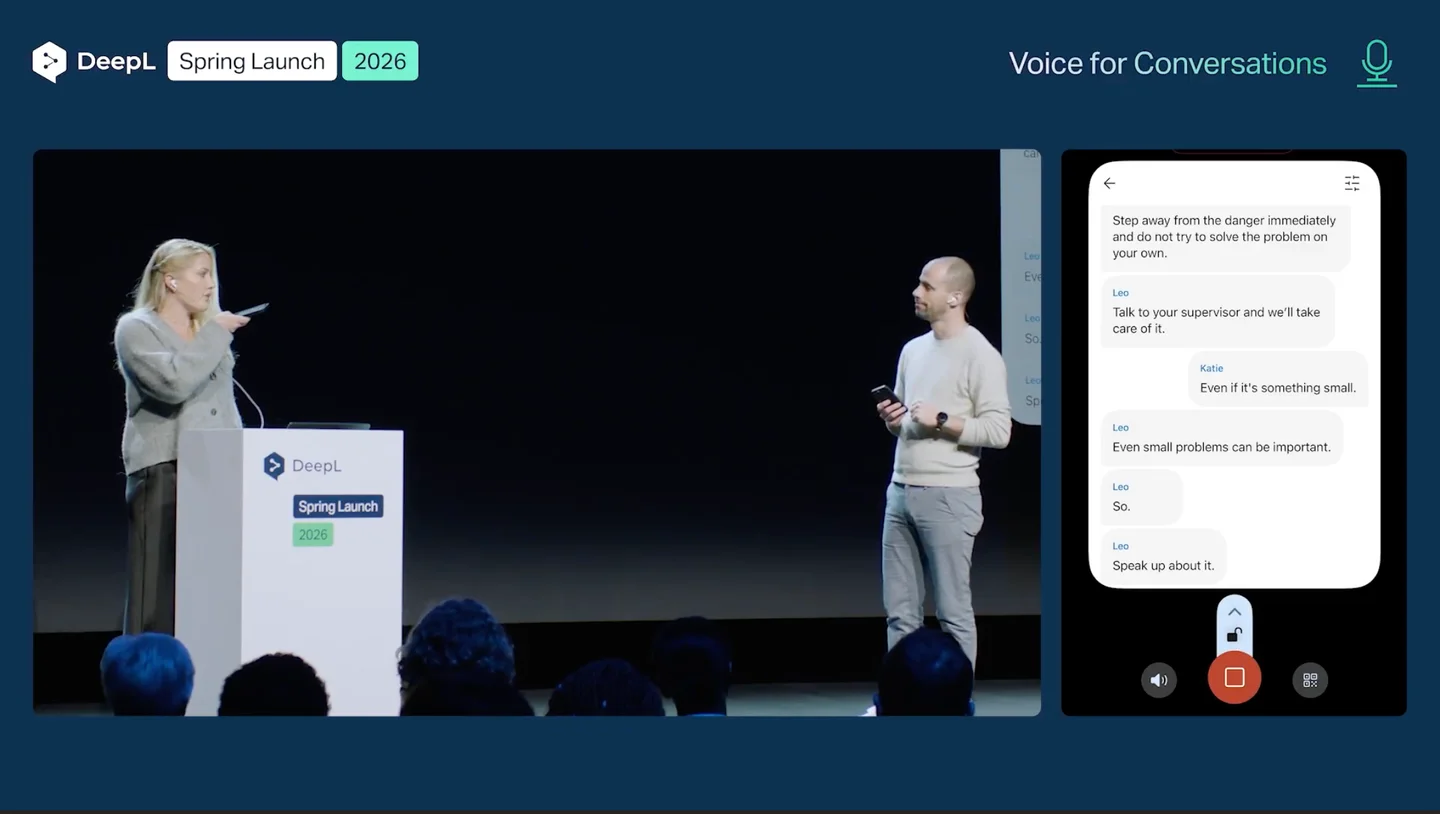1440x814 pixels.
Task: Mute audio playback with the speaker control
Action: tap(1159, 679)
